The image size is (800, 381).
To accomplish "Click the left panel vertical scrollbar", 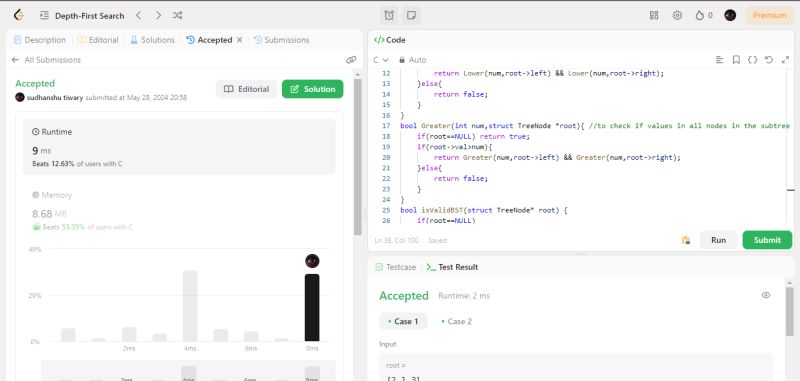I will tap(358, 157).
